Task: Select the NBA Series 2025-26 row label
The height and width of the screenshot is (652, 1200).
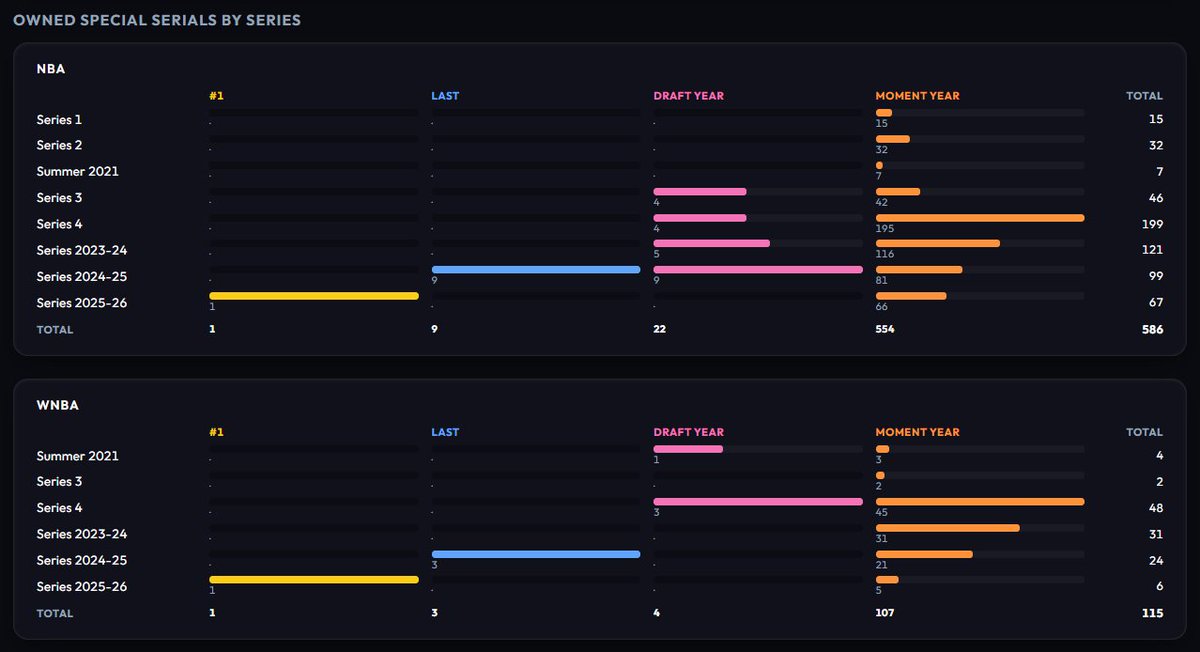Action: [82, 303]
